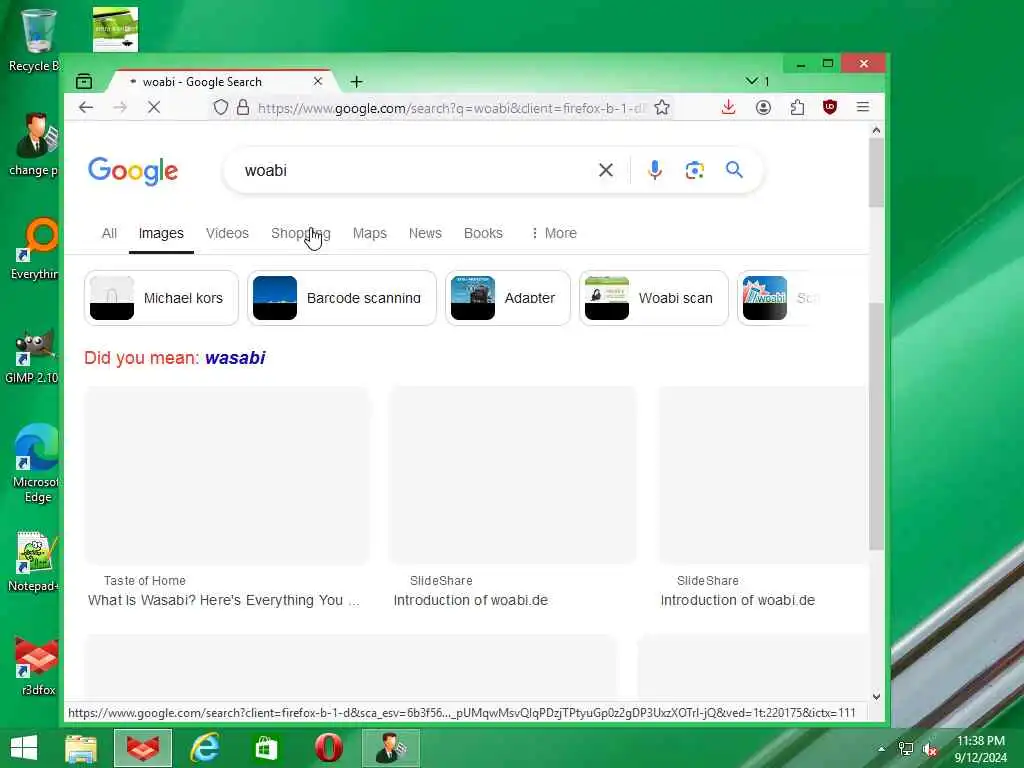This screenshot has width=1024, height=768.
Task: Open the Firefox account icon
Action: click(763, 107)
